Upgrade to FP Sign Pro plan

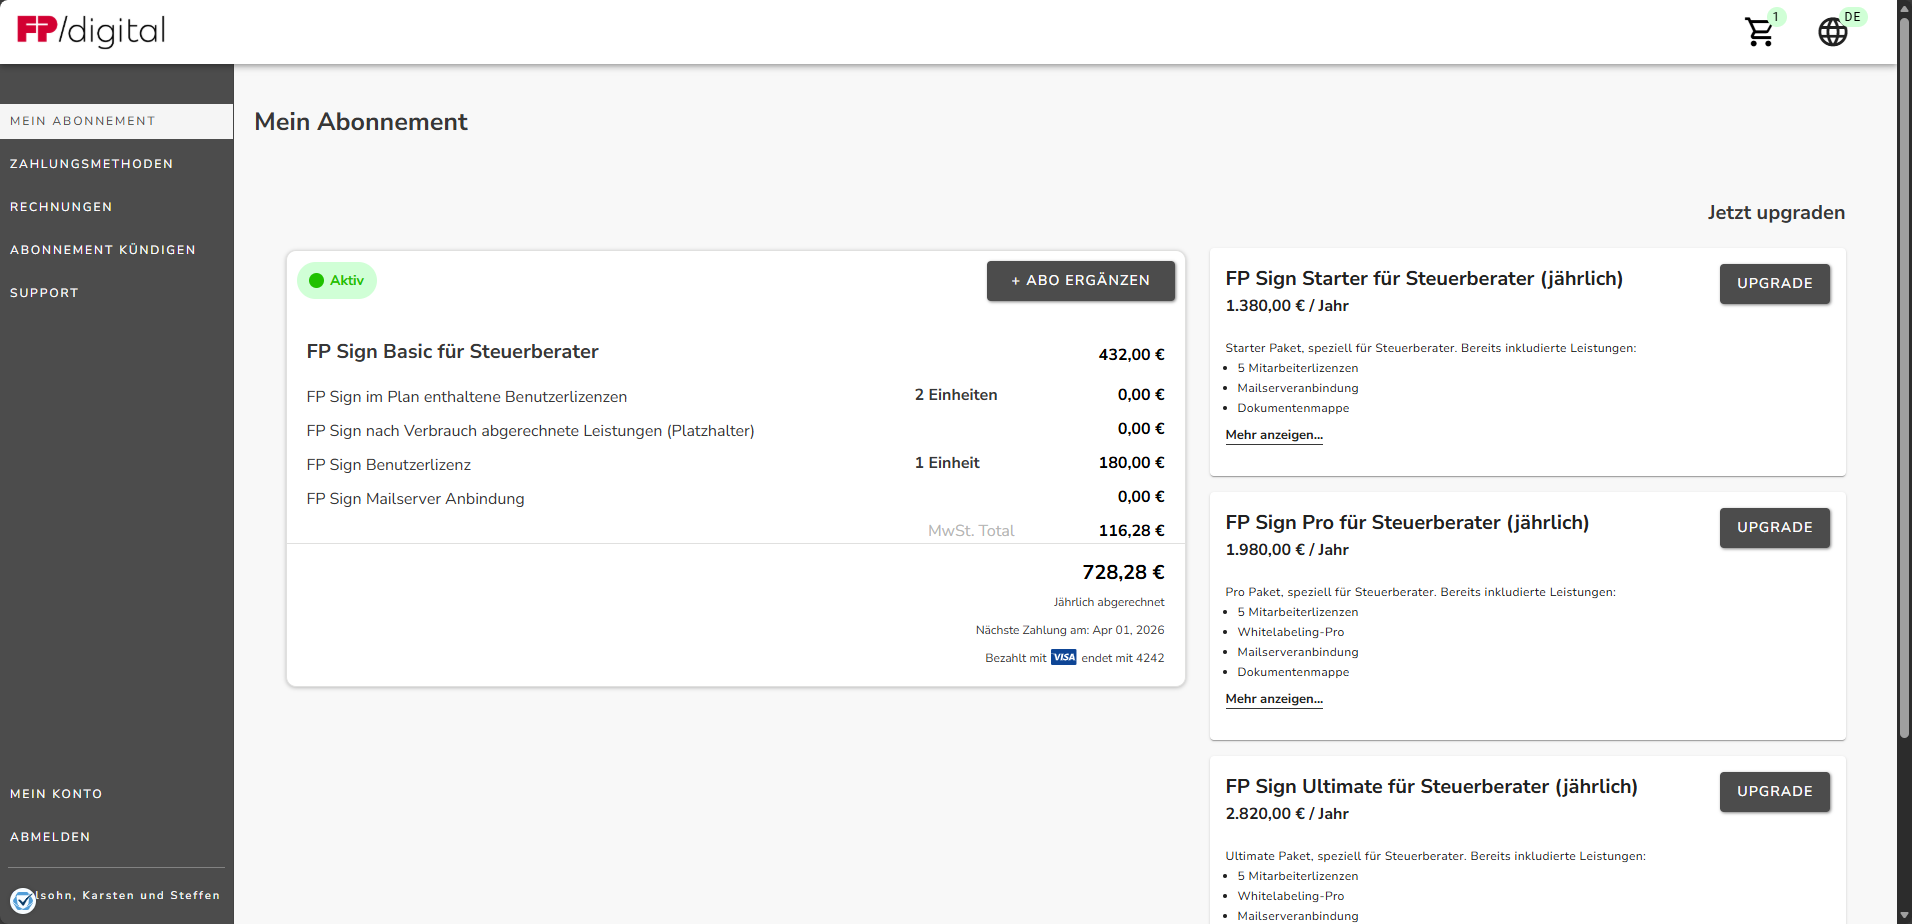click(x=1774, y=528)
